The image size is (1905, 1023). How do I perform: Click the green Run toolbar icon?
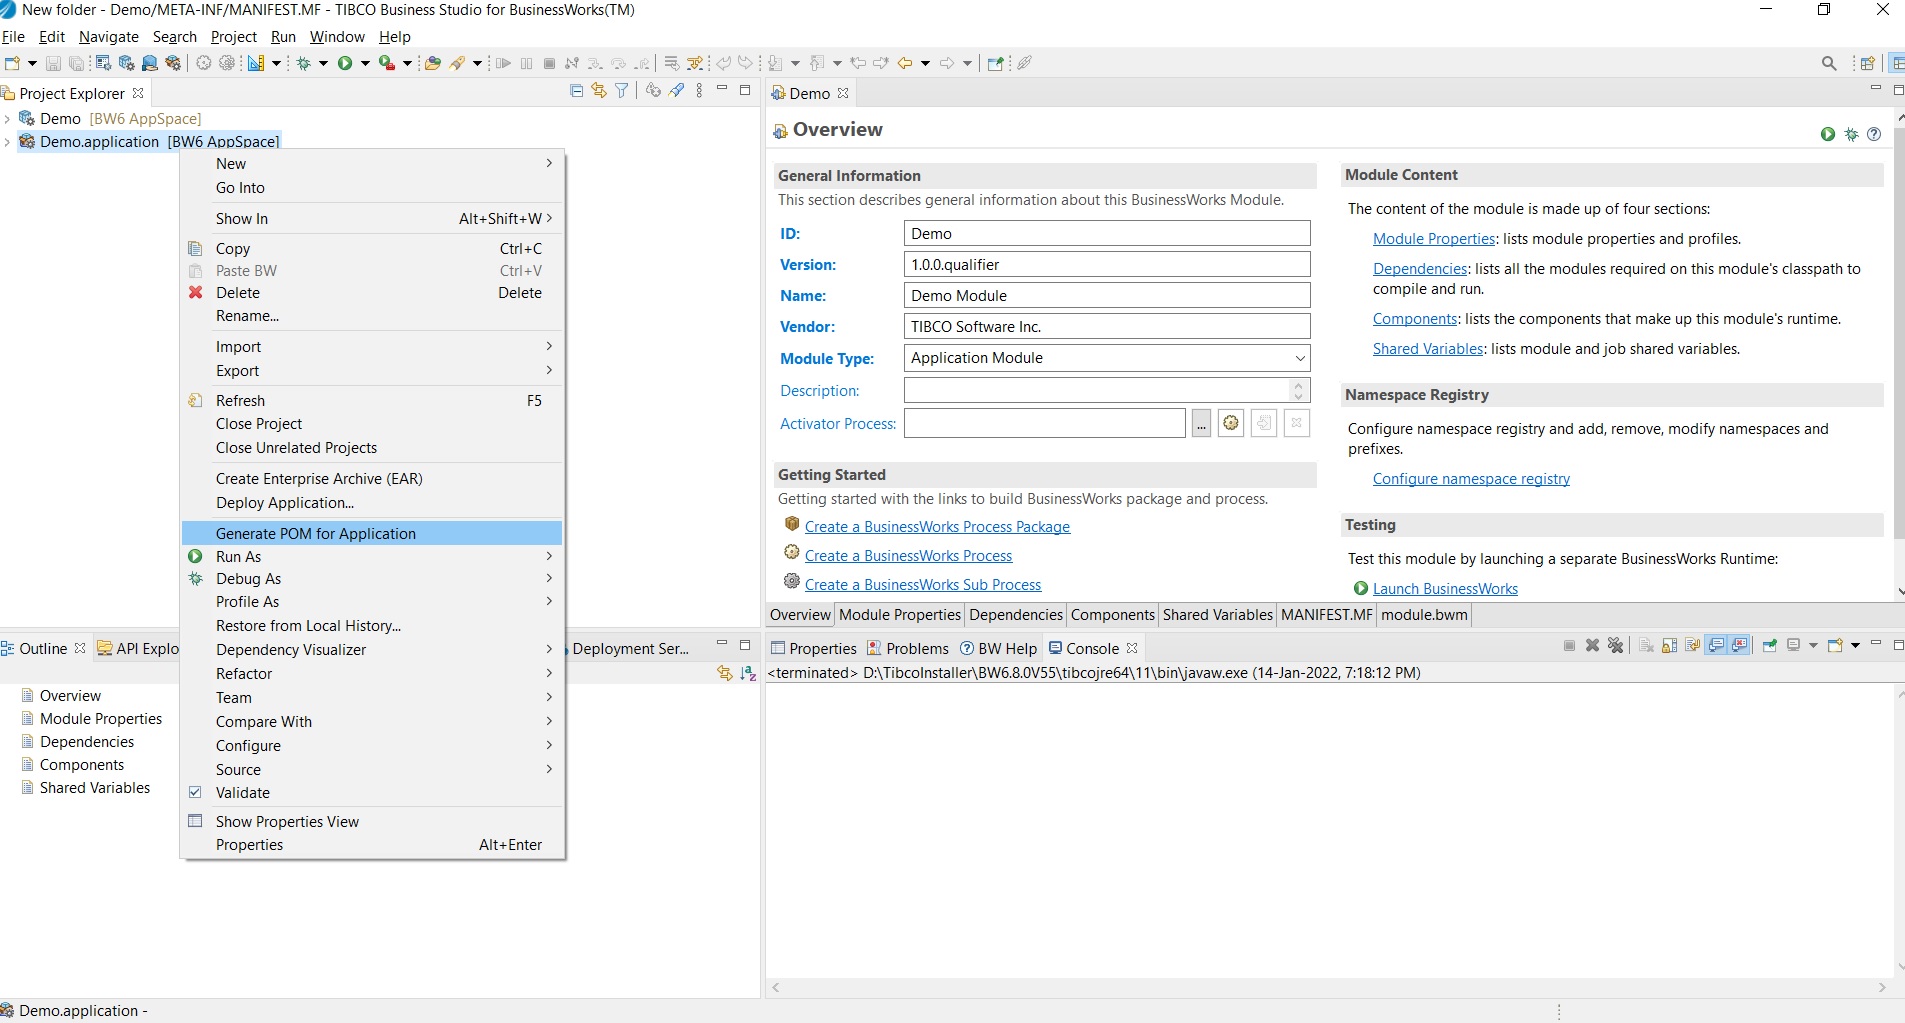(x=345, y=63)
